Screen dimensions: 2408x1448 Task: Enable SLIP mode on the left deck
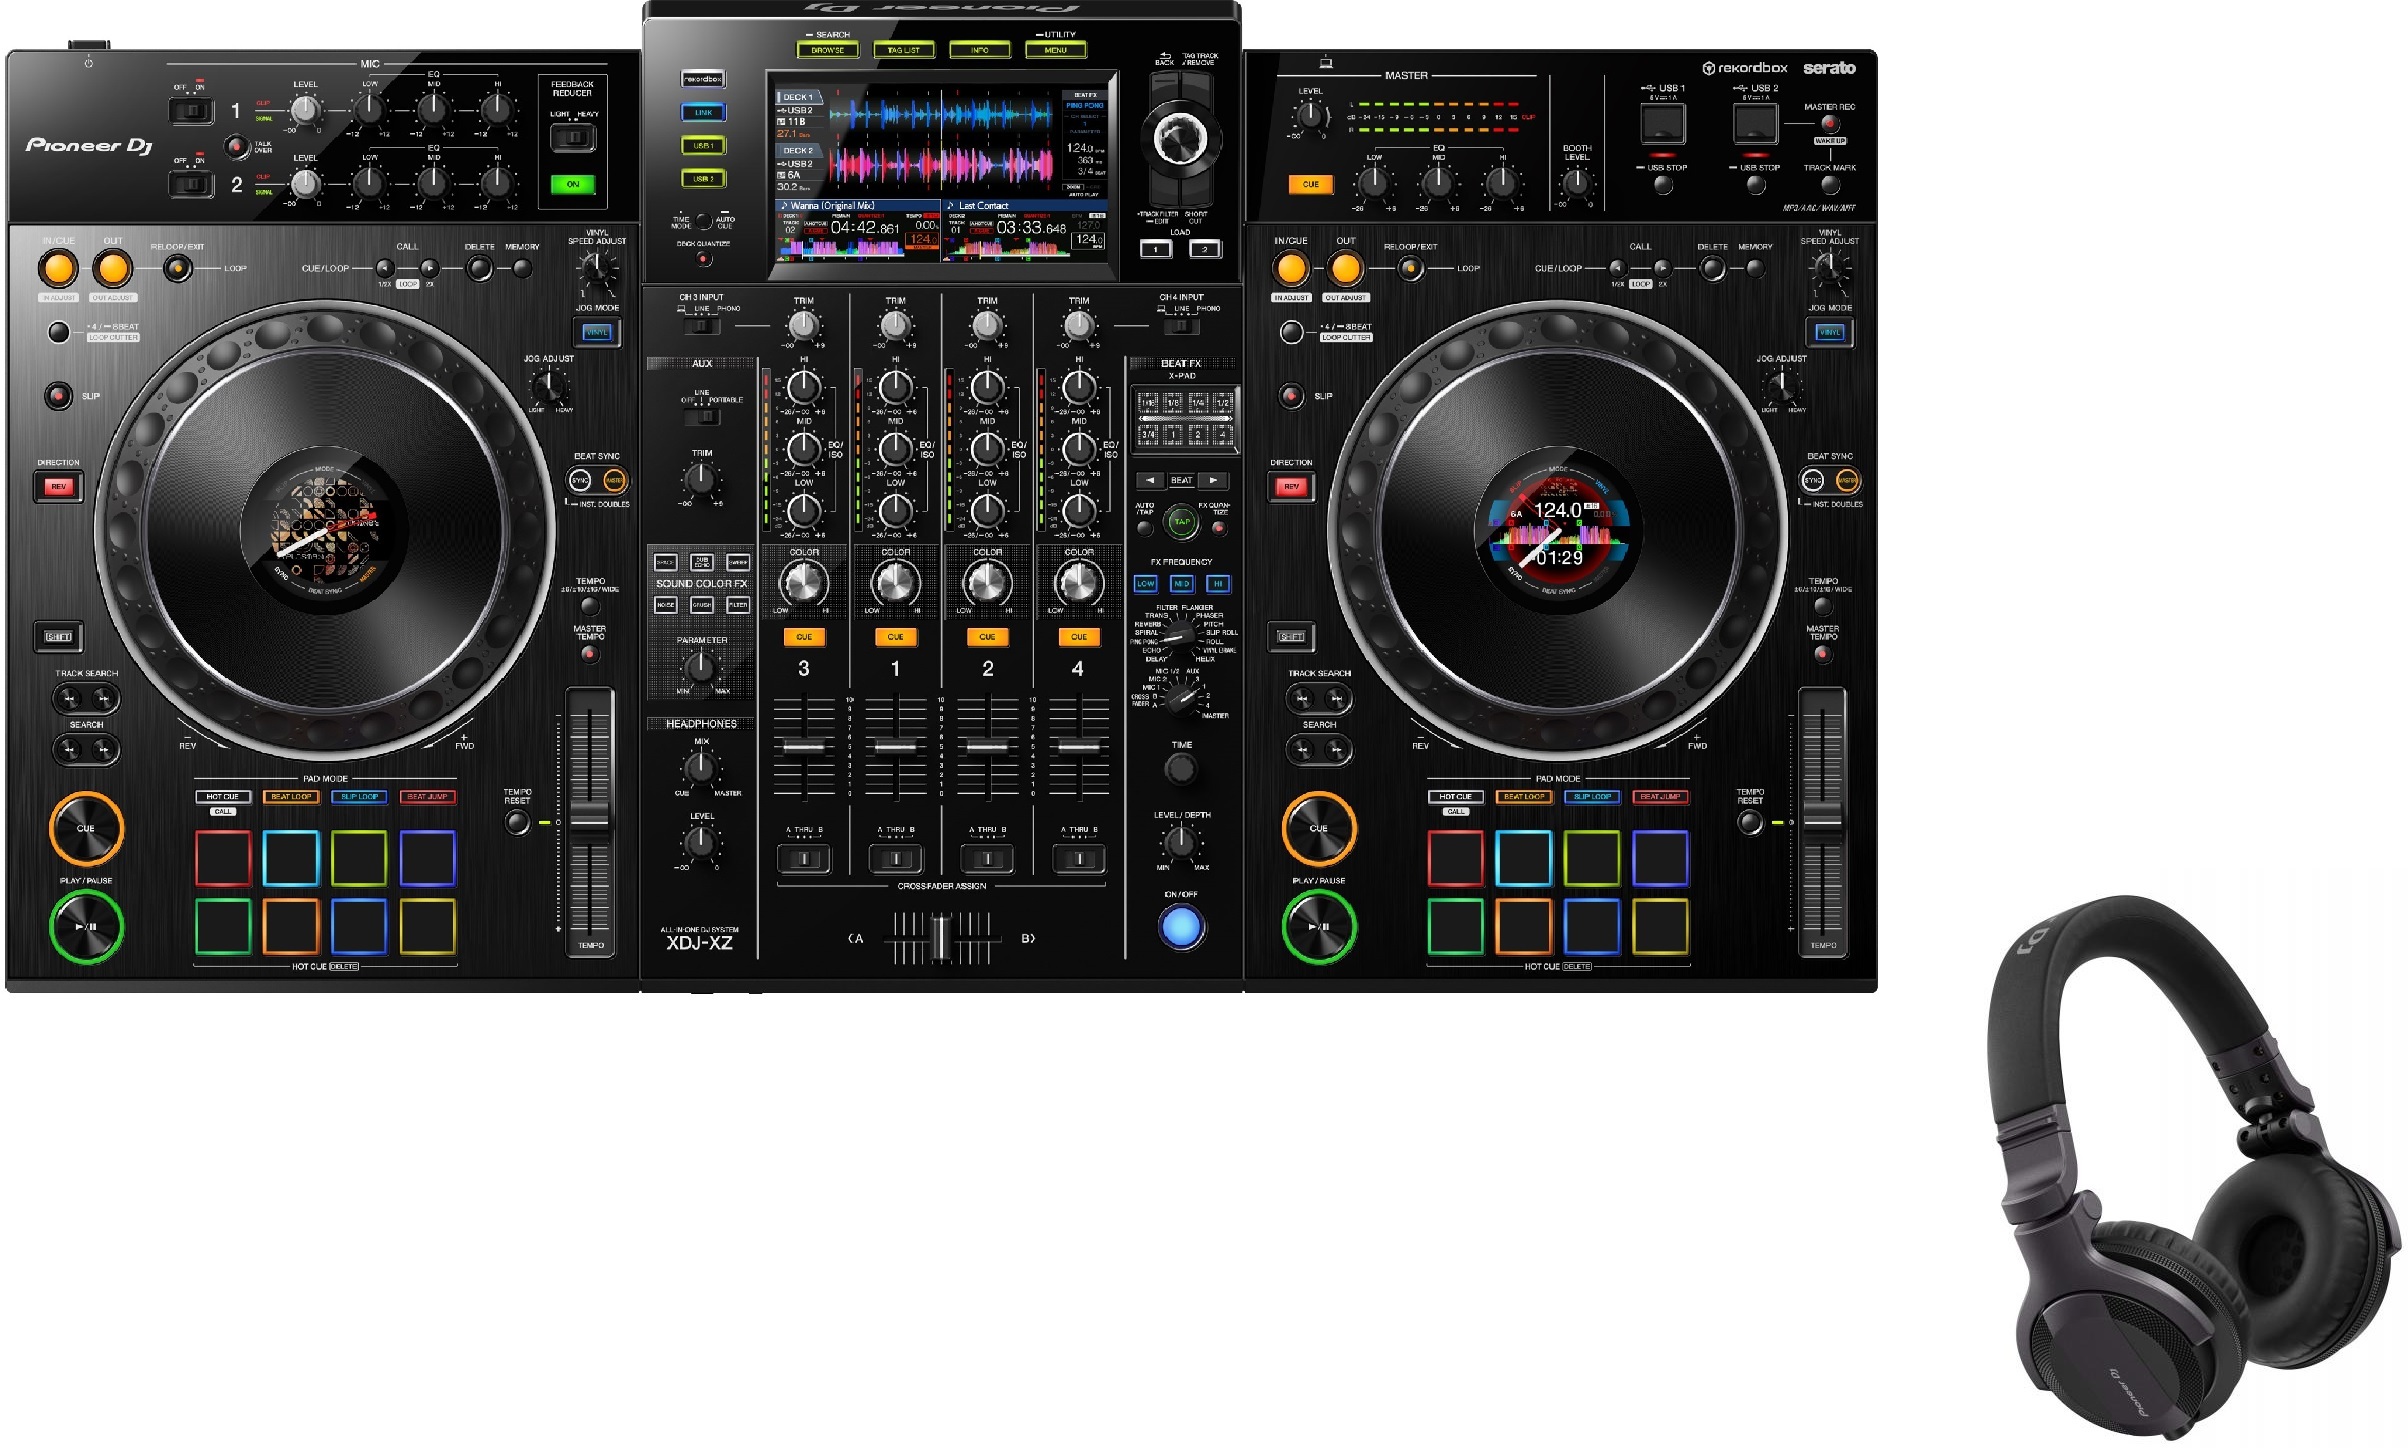coord(59,396)
